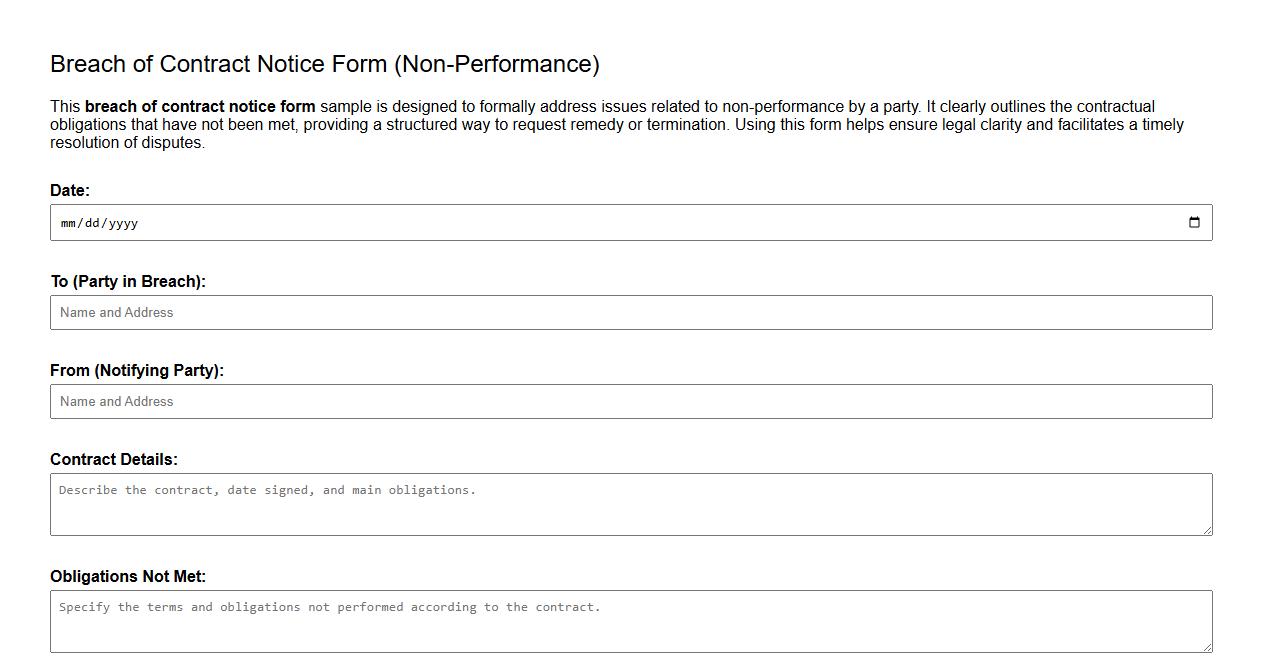
Task: Click the Contract Details label
Action: (x=113, y=459)
